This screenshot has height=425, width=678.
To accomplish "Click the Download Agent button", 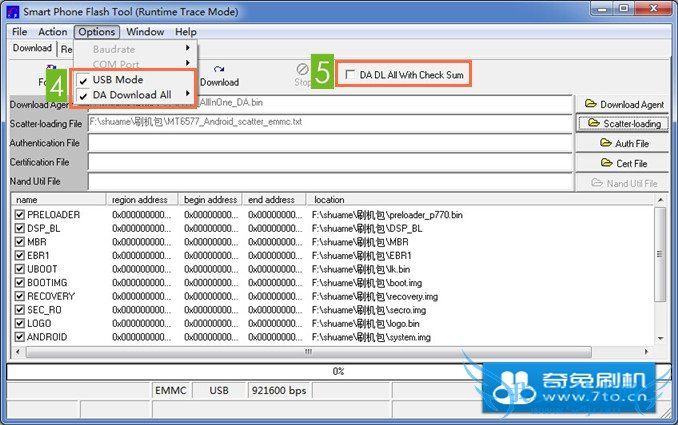I will (x=622, y=104).
